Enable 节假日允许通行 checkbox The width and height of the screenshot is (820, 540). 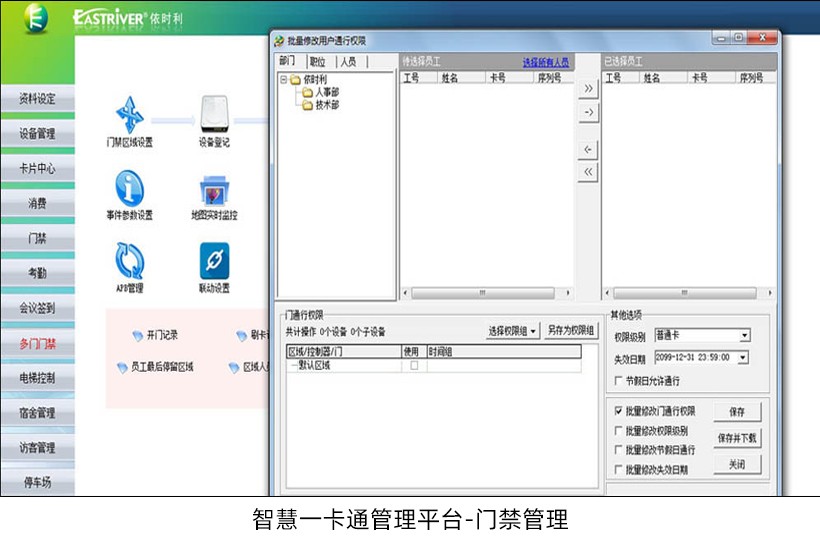(618, 381)
